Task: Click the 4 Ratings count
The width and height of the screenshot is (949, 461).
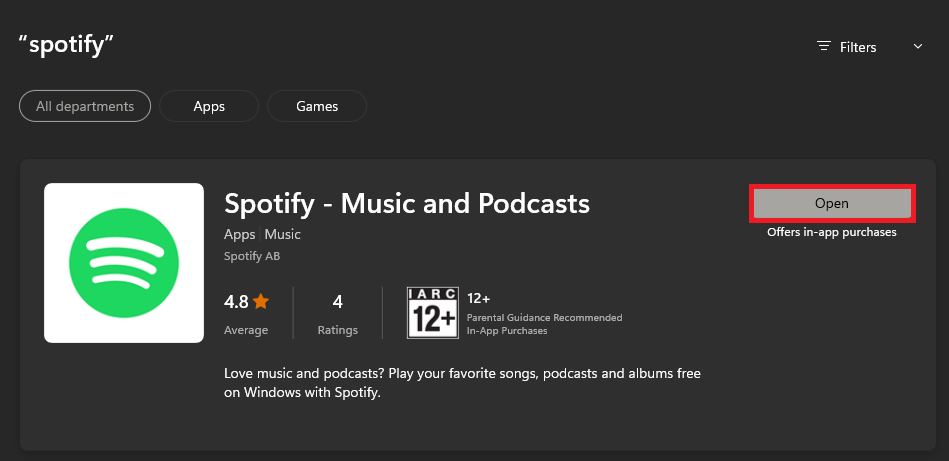Action: pos(338,315)
